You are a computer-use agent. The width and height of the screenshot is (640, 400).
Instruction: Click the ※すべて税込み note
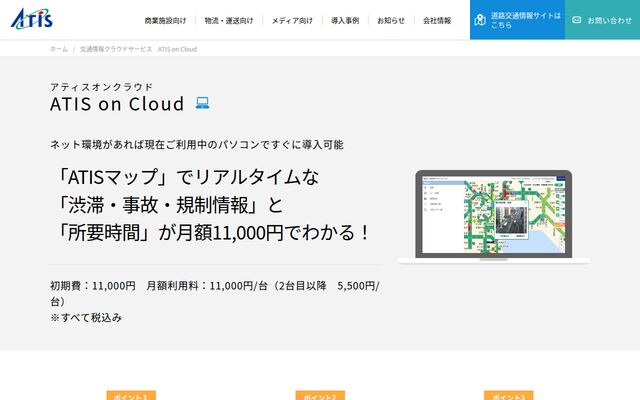pos(86,317)
